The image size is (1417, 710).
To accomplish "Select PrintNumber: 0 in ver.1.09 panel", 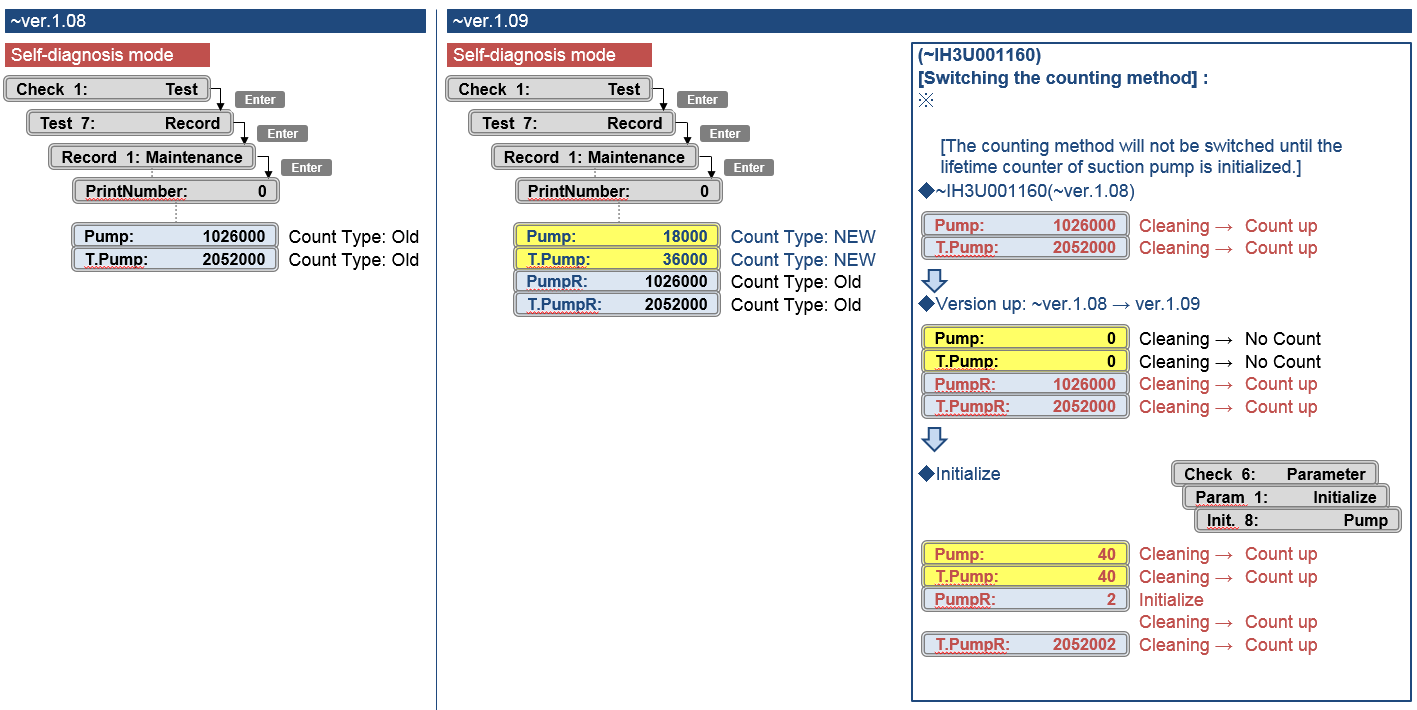I will tap(618, 191).
